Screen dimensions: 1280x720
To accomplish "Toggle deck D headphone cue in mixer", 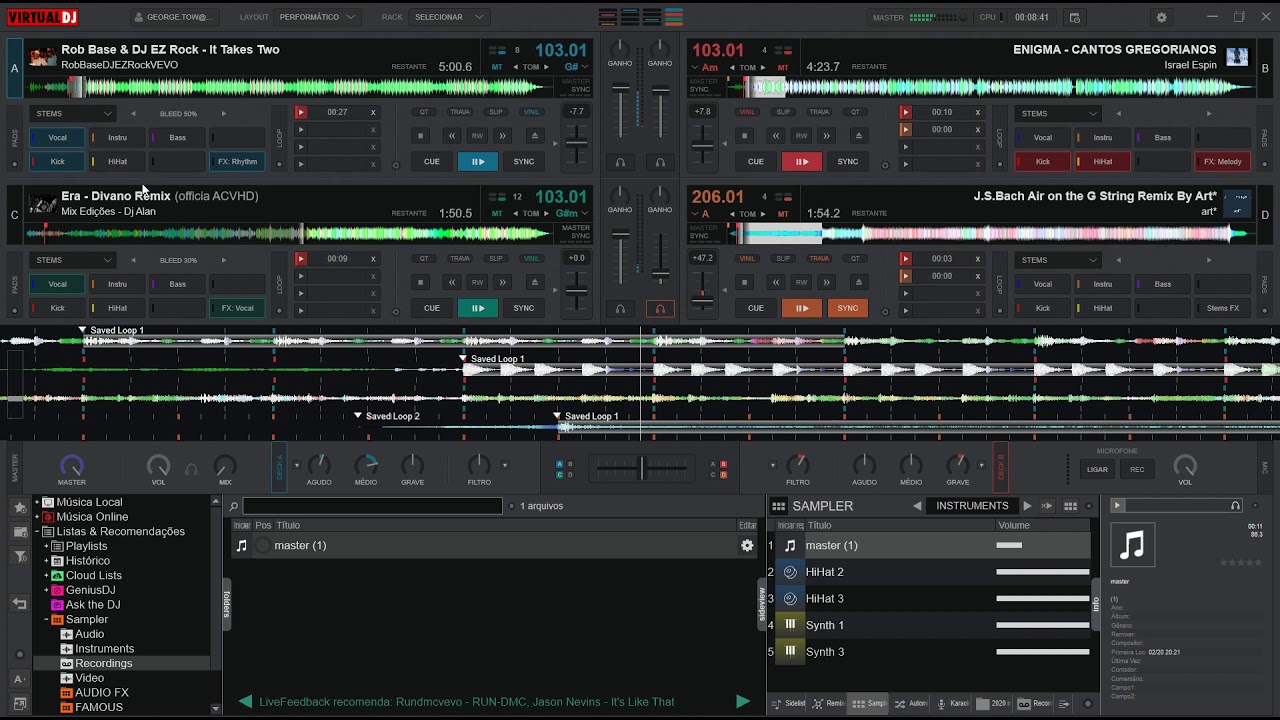I will pos(660,309).
